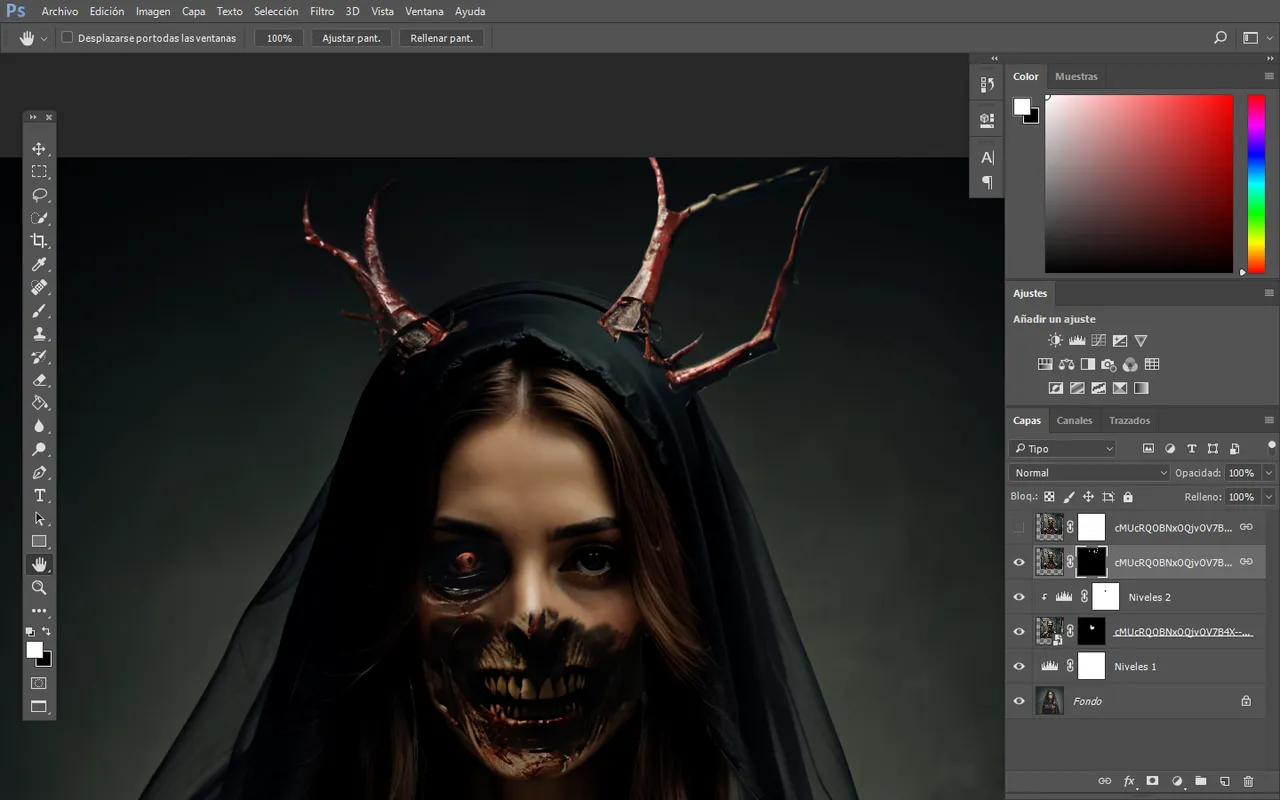
Task: Open the Ajustes panel options menu
Action: click(1269, 293)
